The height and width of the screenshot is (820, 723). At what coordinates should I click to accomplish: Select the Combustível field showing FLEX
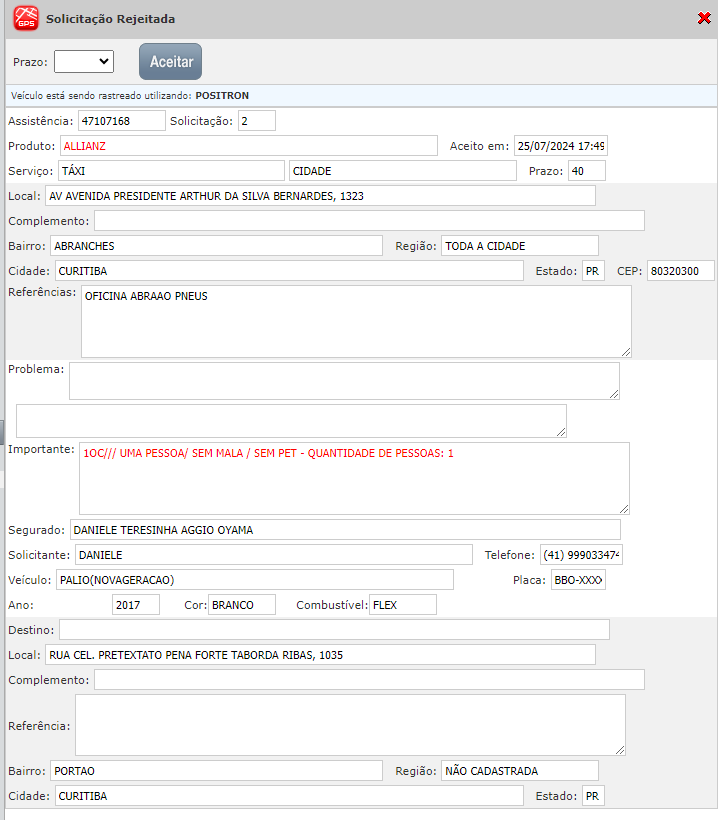(x=402, y=605)
